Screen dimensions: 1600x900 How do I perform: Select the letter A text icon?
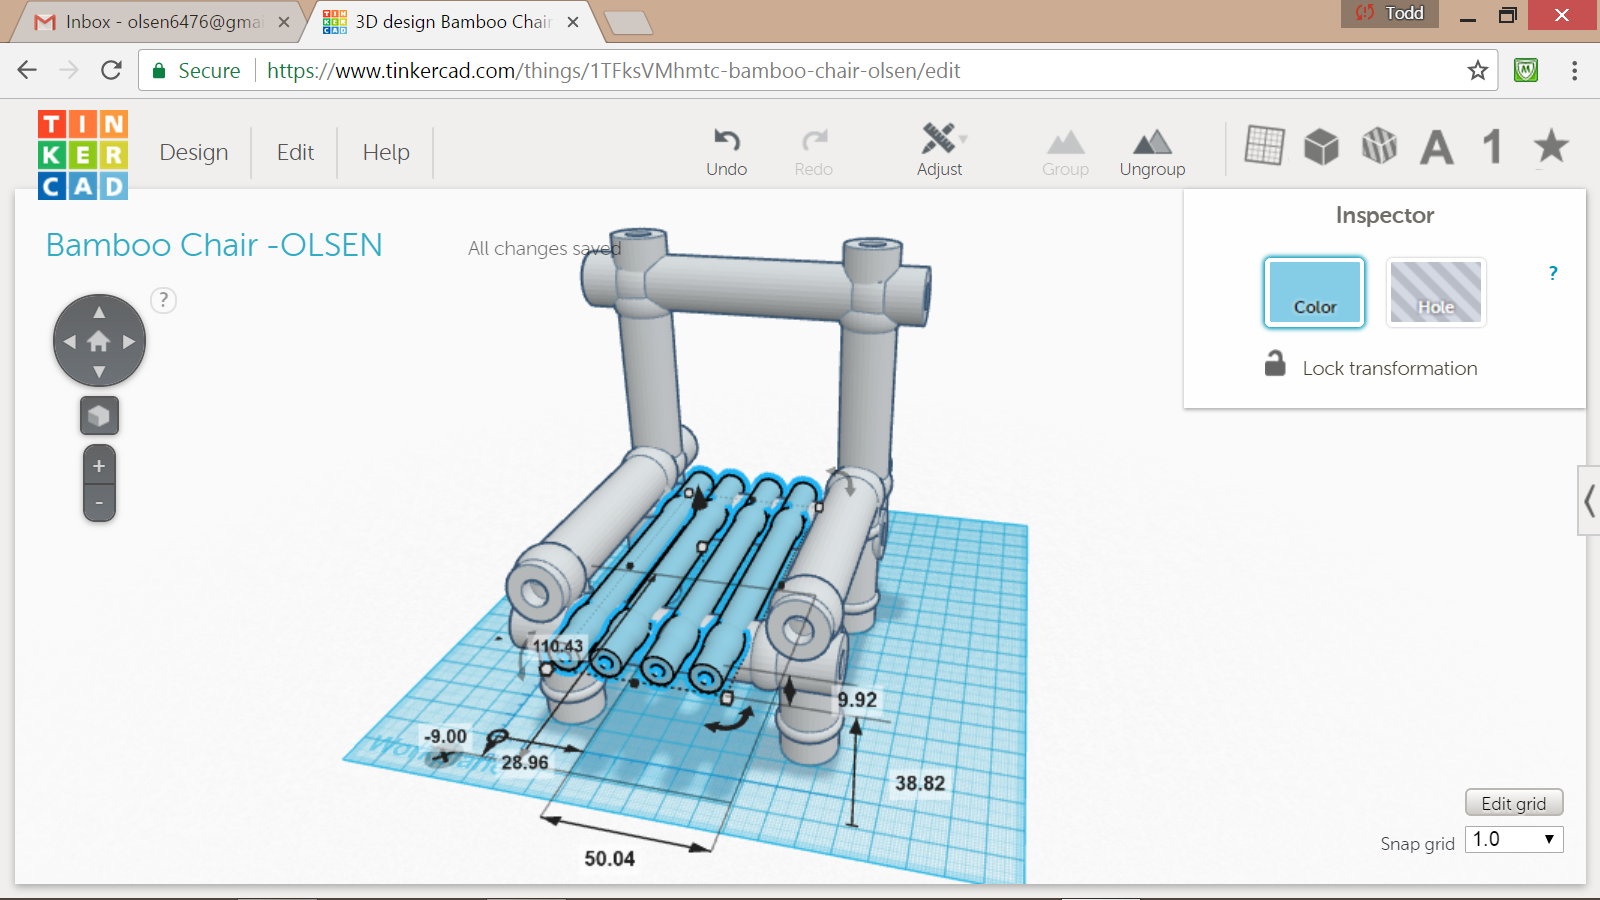[1437, 147]
